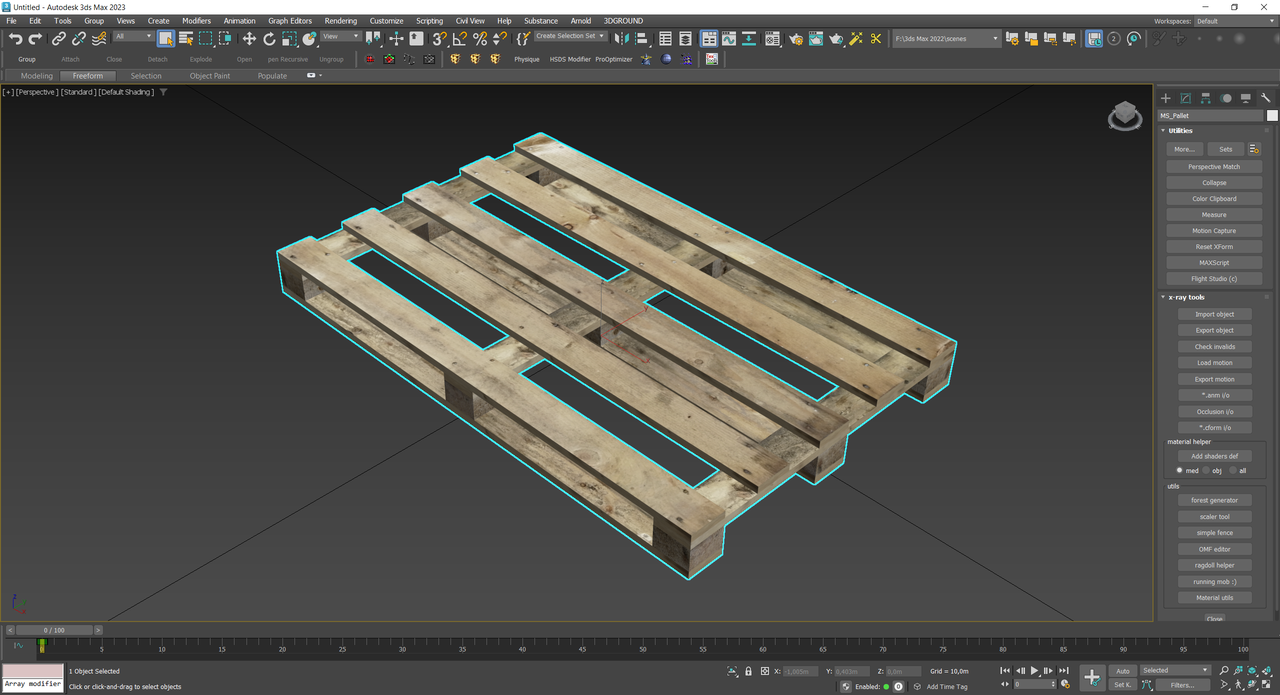Toggle Auto key mode
Screen dimensions: 1280x695
(x=1123, y=671)
